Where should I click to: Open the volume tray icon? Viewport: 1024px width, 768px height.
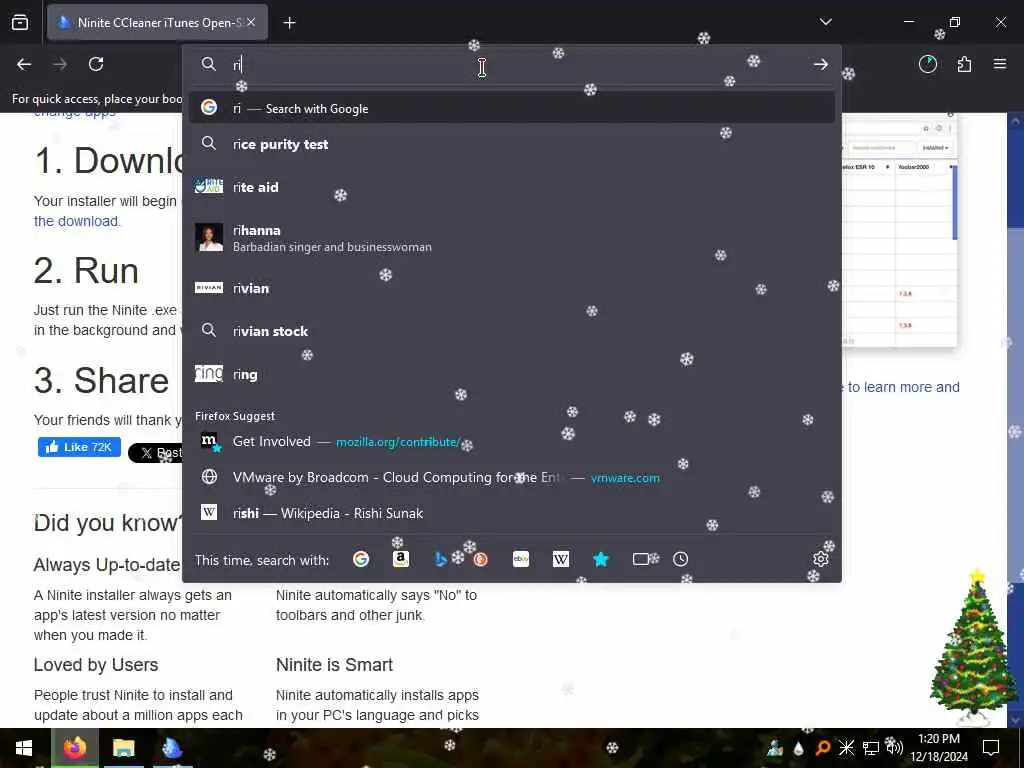click(x=894, y=748)
